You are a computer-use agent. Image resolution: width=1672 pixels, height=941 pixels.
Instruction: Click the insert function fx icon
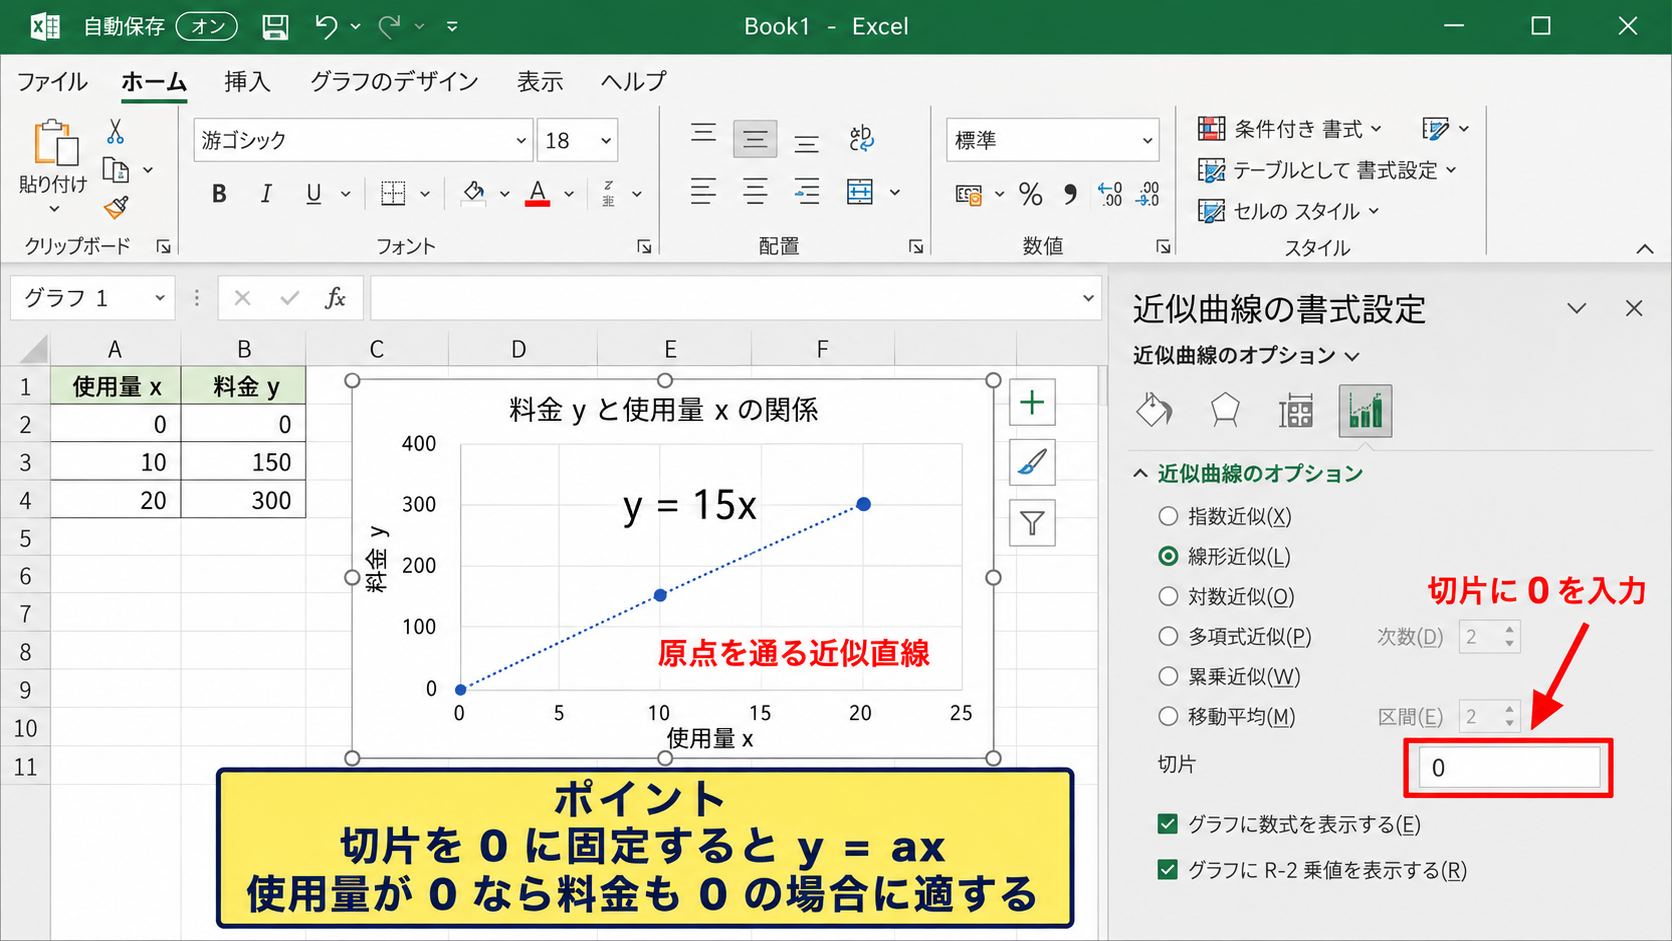coord(335,298)
